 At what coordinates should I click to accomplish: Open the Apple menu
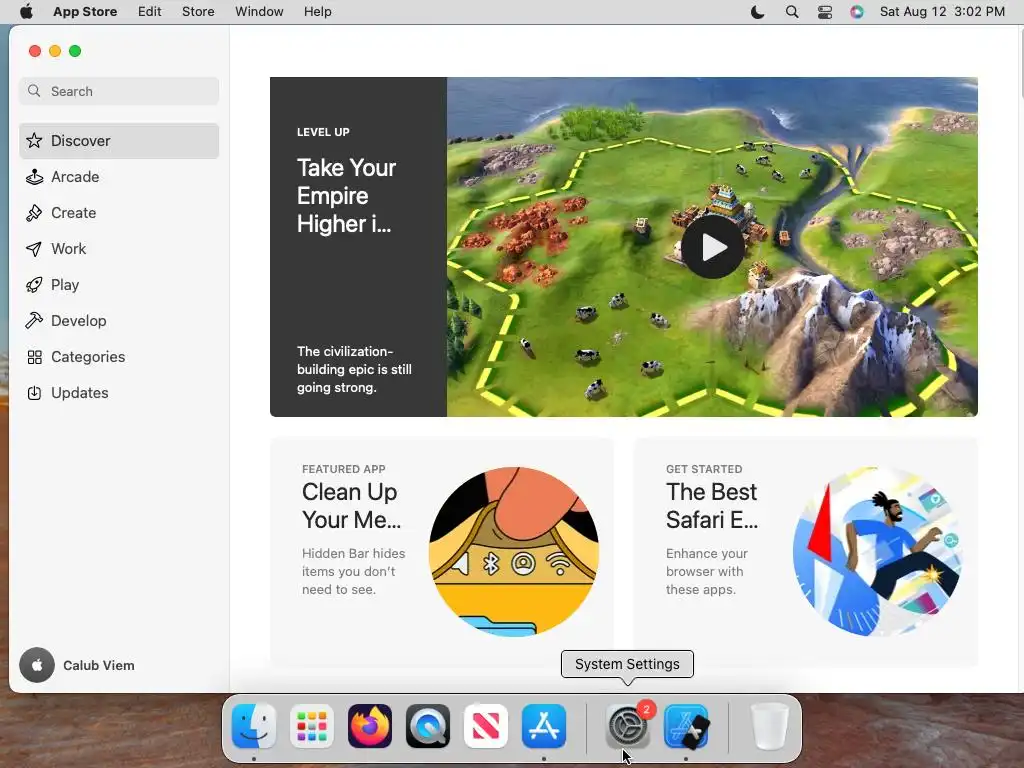pos(26,12)
